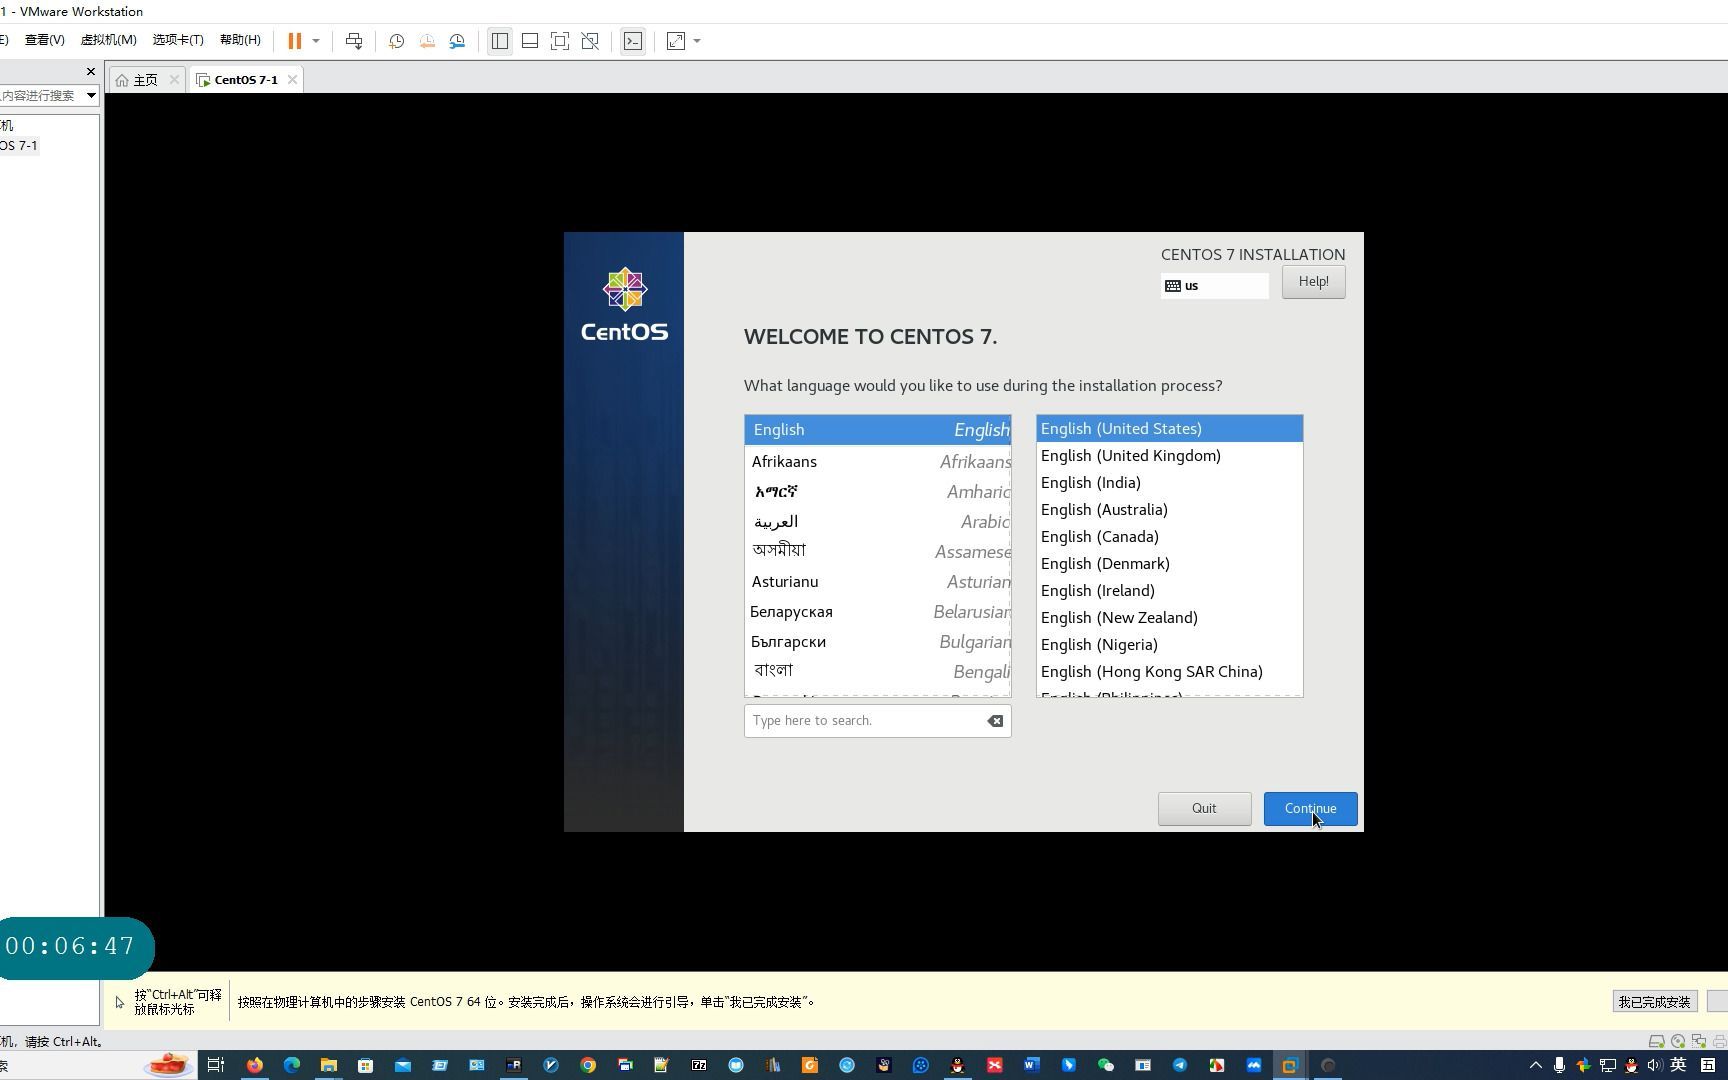The image size is (1728, 1080).
Task: Expand the library search dropdown arrow
Action: 91,95
